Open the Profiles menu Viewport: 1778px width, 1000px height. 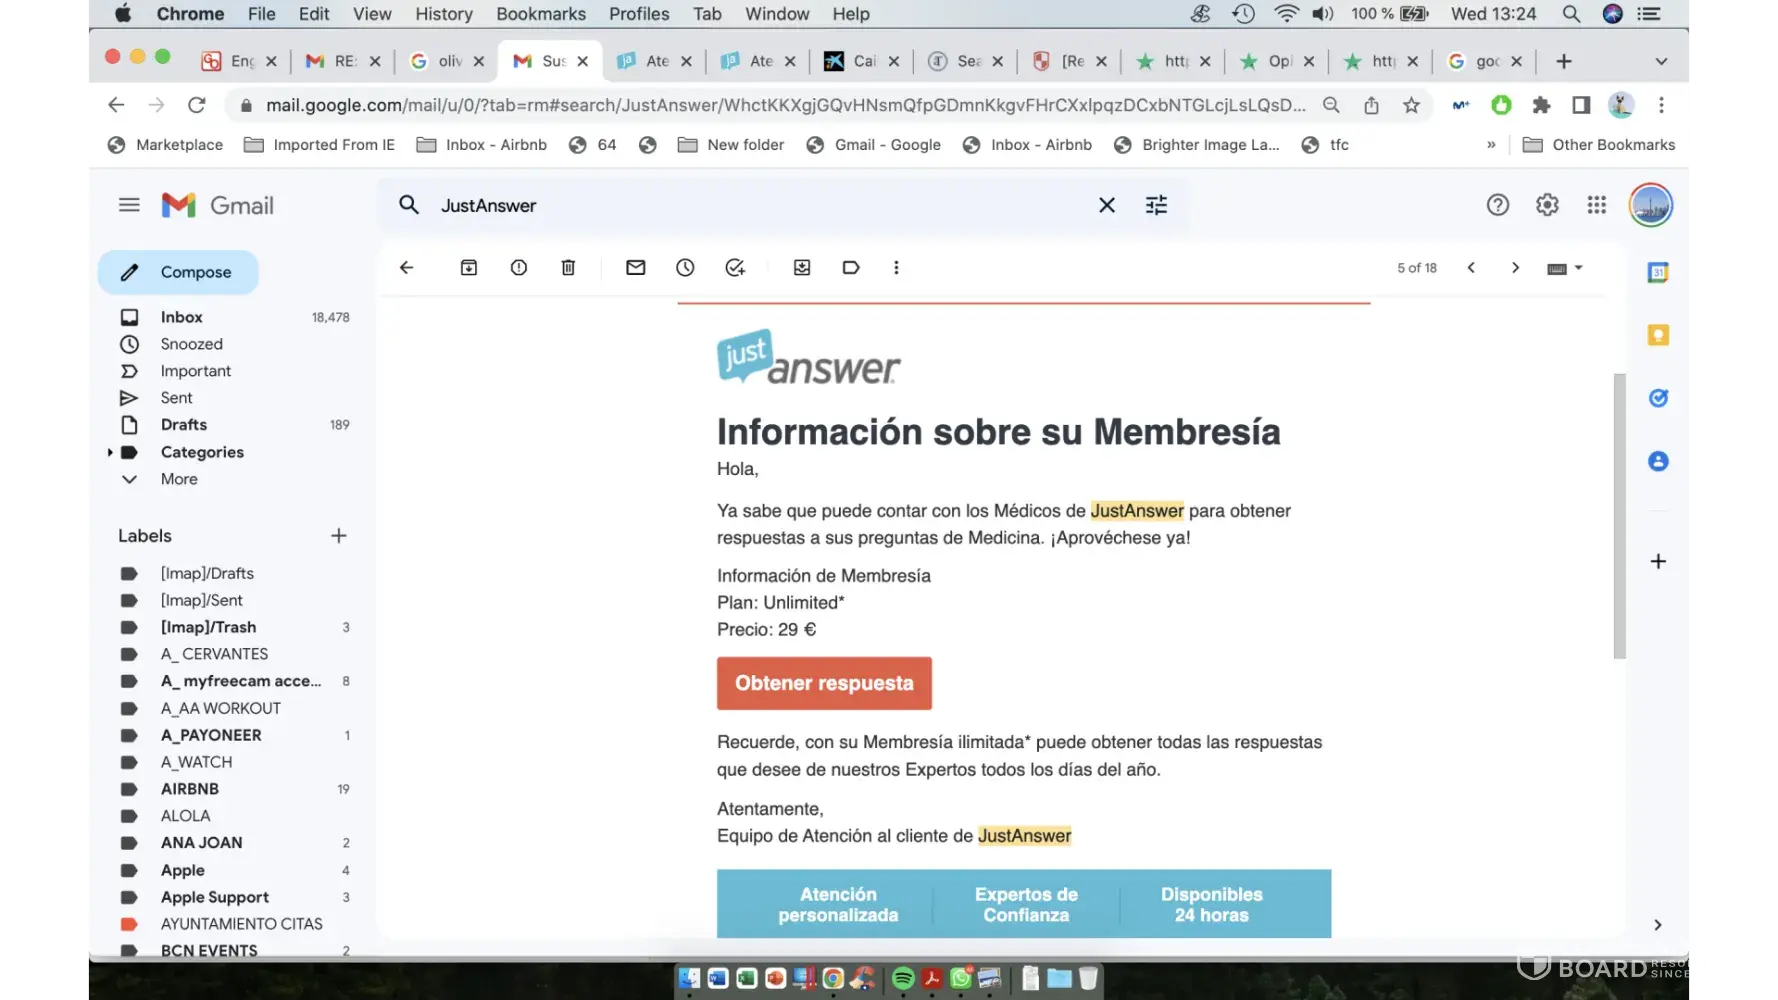point(639,14)
